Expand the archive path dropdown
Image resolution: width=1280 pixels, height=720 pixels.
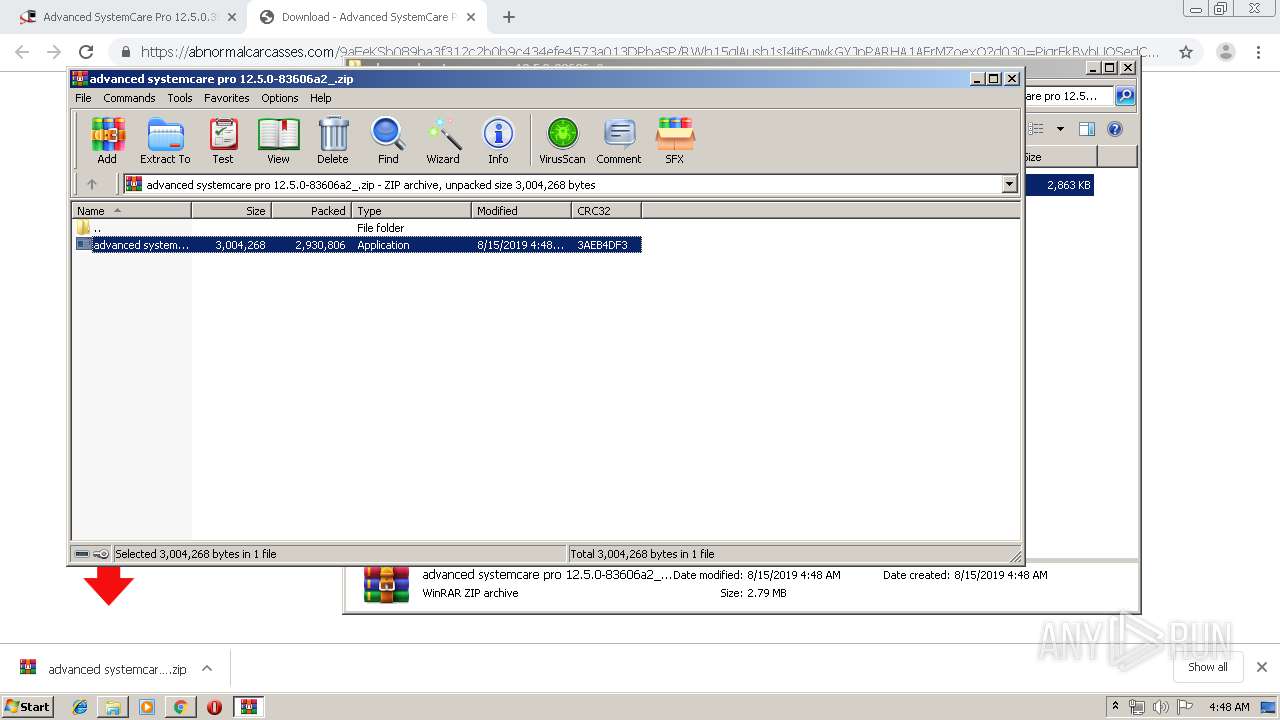(1009, 184)
